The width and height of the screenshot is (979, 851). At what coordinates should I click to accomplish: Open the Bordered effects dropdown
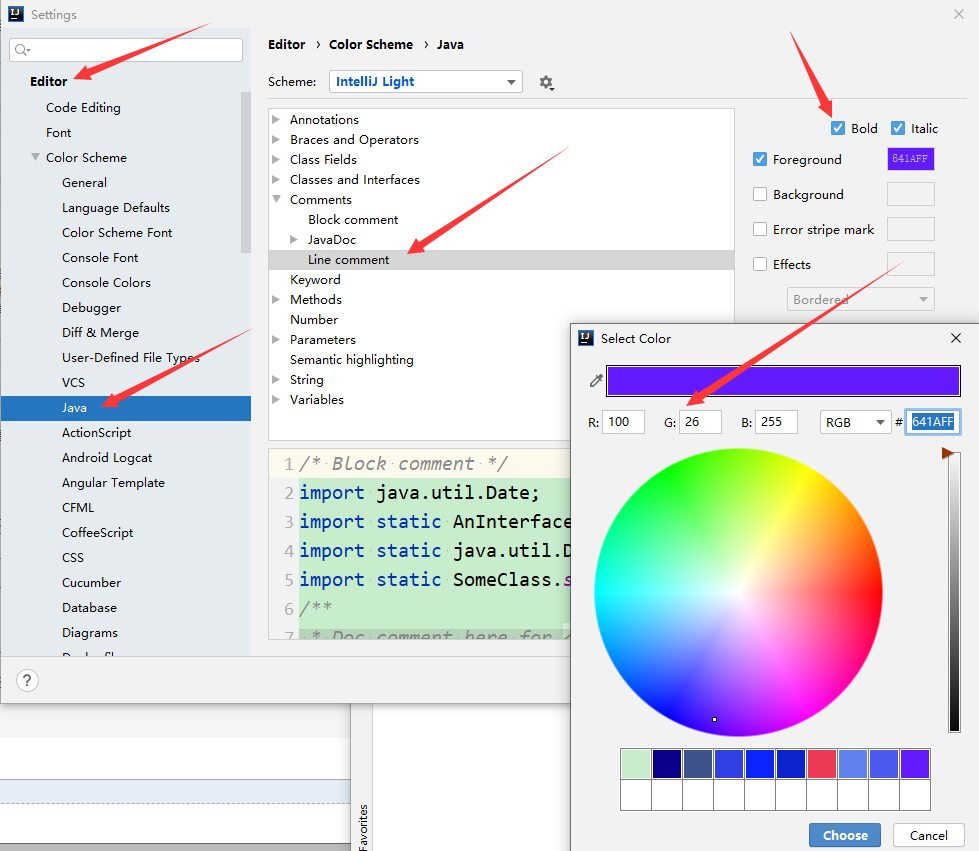coord(860,299)
